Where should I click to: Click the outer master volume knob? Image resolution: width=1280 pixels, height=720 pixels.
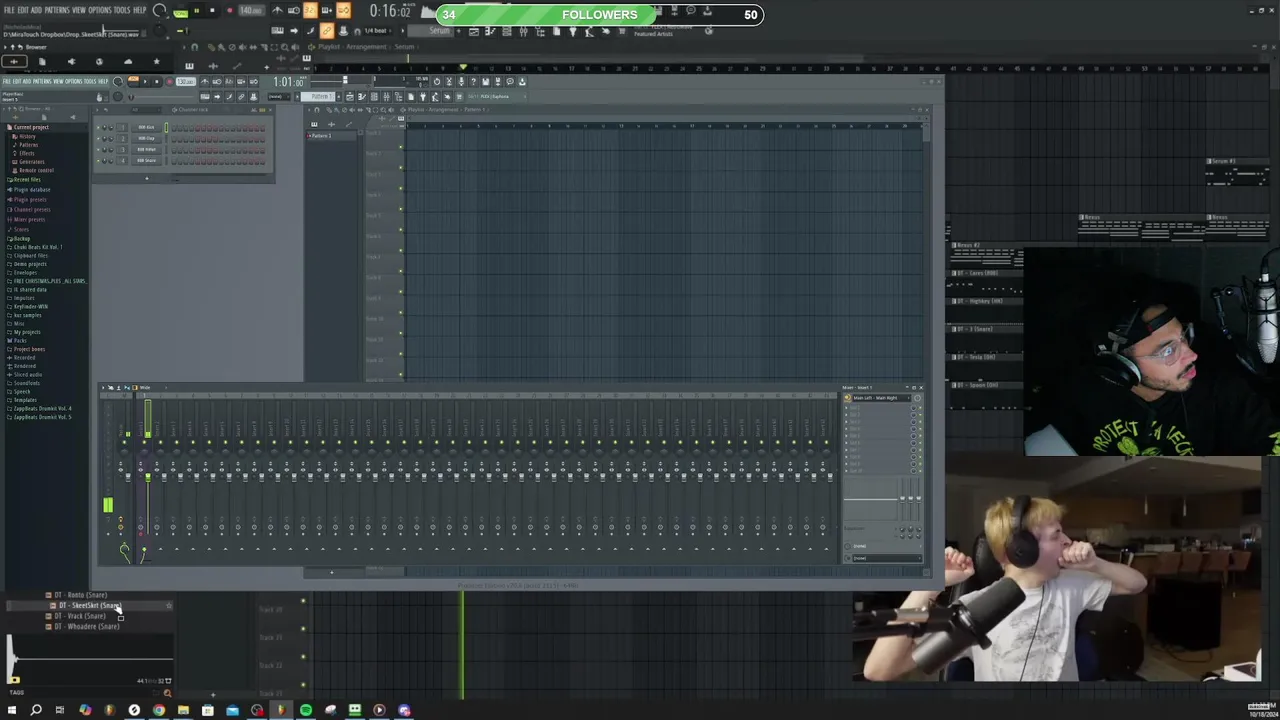[x=160, y=11]
